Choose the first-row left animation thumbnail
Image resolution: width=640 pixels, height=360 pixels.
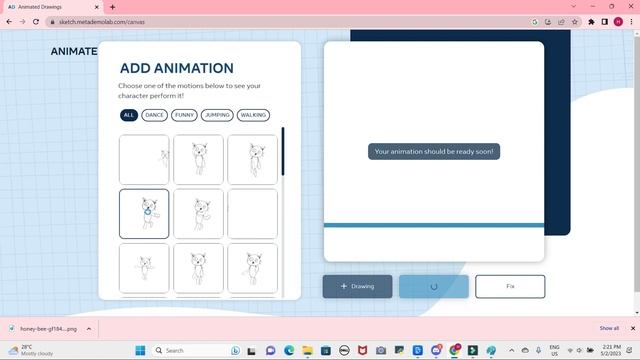click(x=144, y=160)
